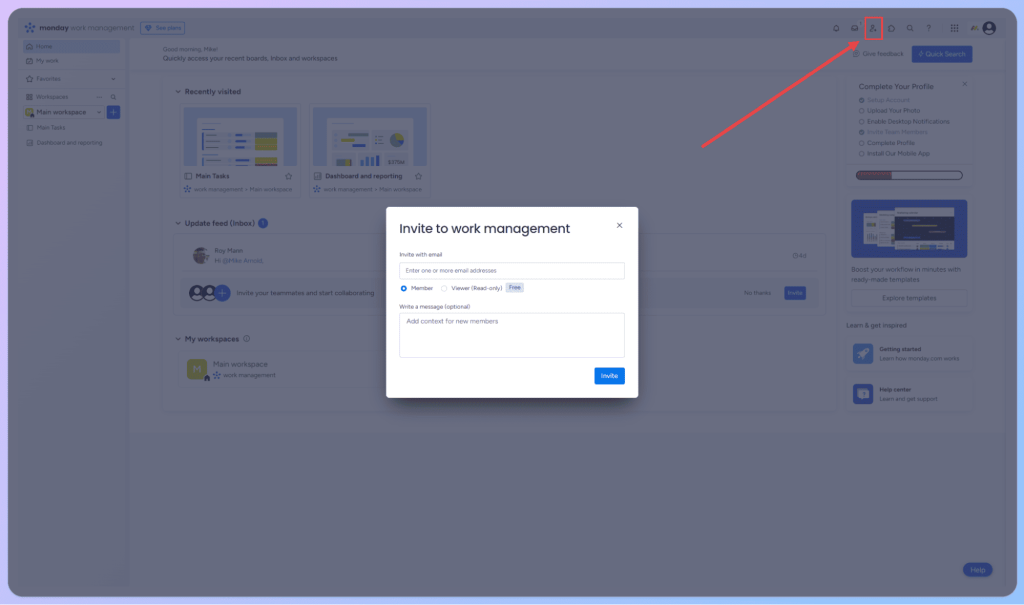
Task: Click the monday logo in header
Action: (x=30, y=27)
